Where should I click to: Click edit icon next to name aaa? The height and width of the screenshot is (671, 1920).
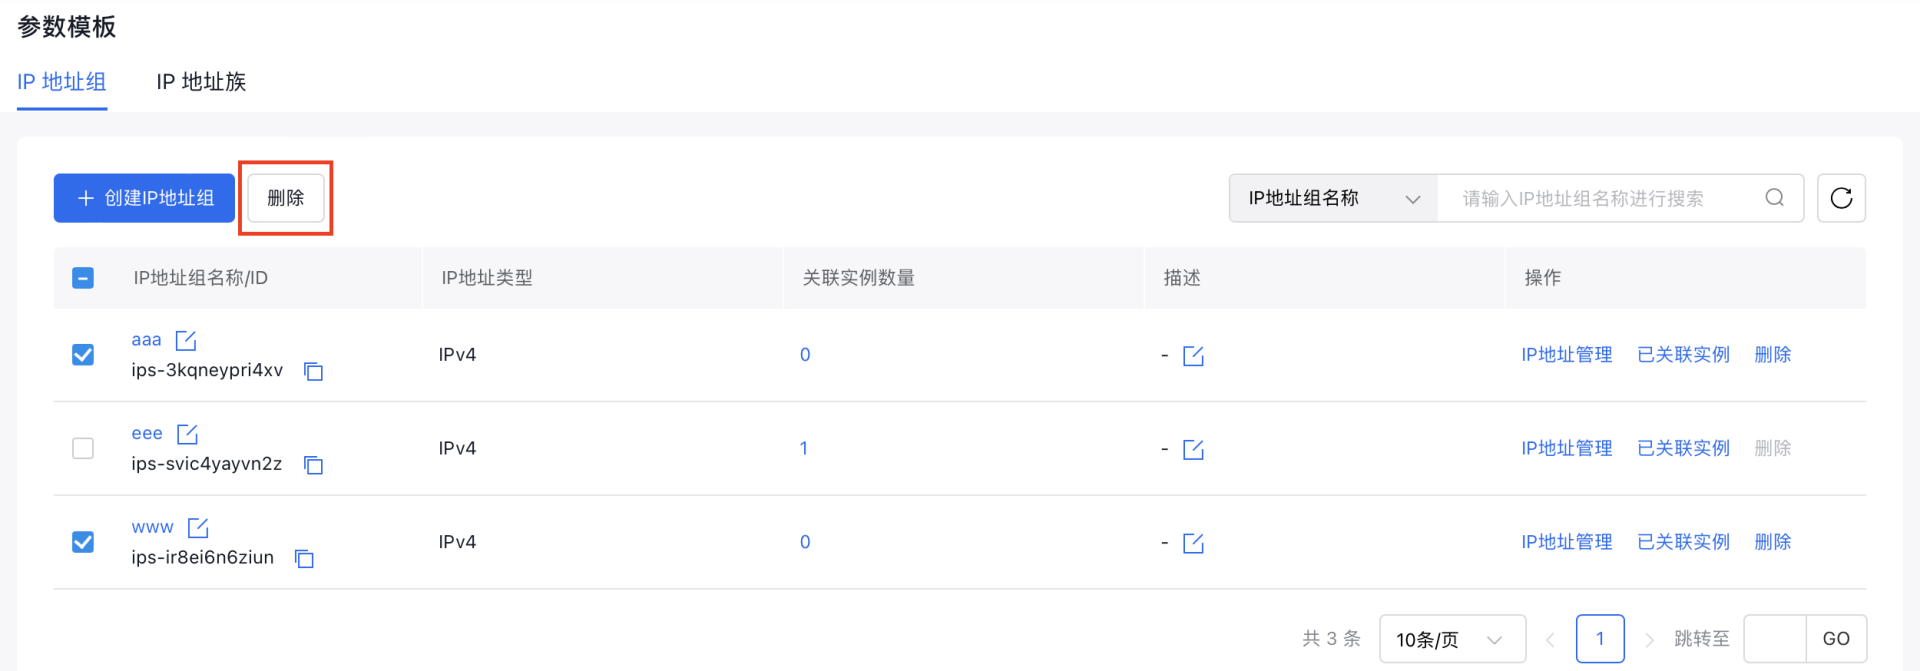coord(186,341)
